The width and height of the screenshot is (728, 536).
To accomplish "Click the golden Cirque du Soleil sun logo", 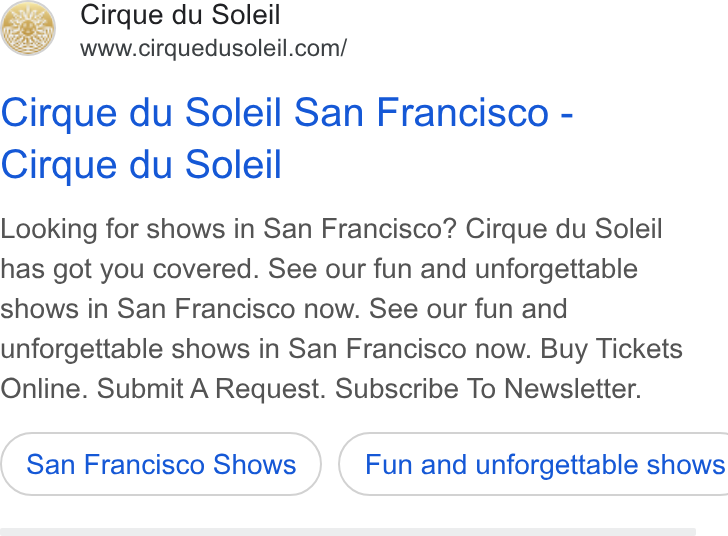I will (x=28, y=28).
